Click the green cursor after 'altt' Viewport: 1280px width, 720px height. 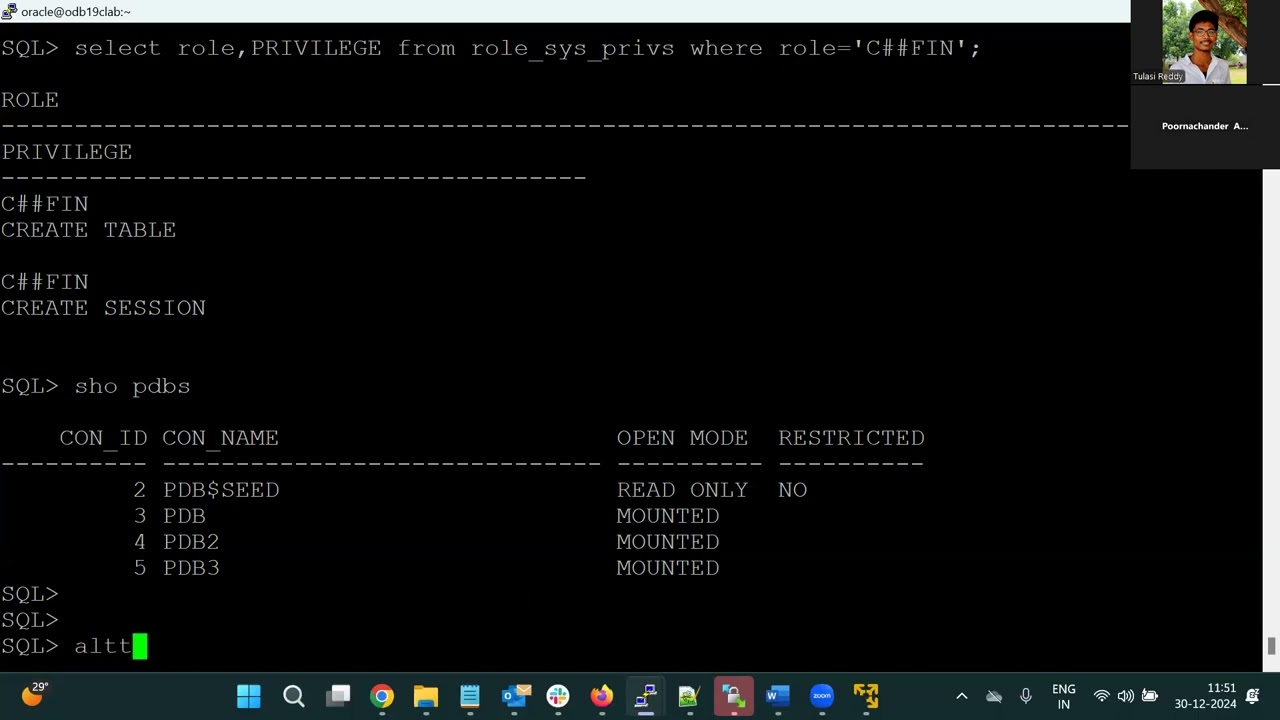[x=140, y=646]
